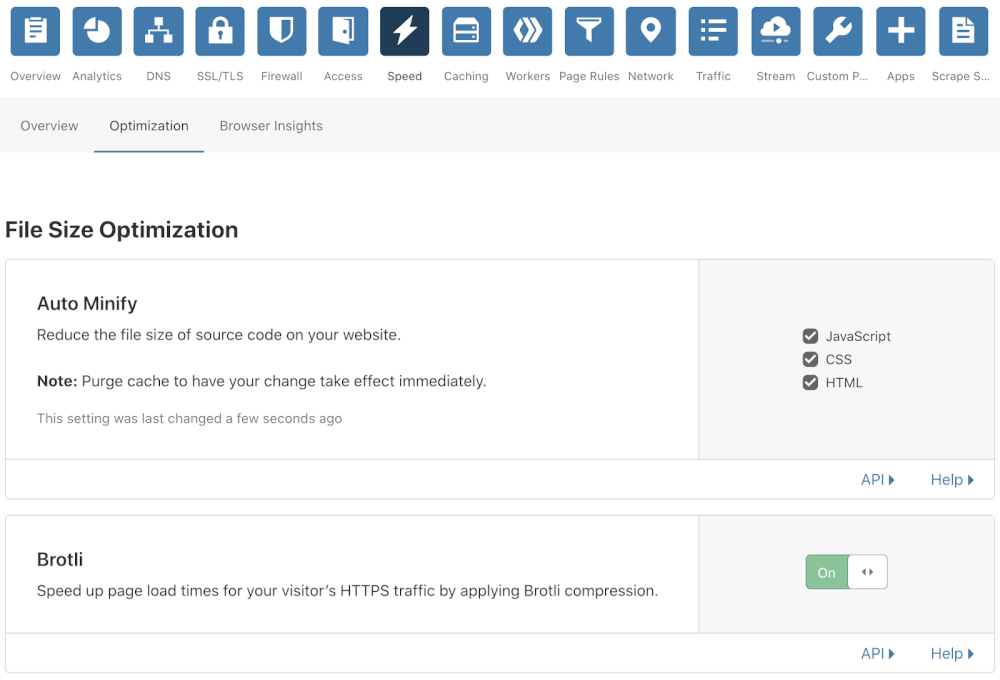Viewport: 1000px width, 680px height.
Task: Expand Help for Brotli
Action: (x=951, y=654)
